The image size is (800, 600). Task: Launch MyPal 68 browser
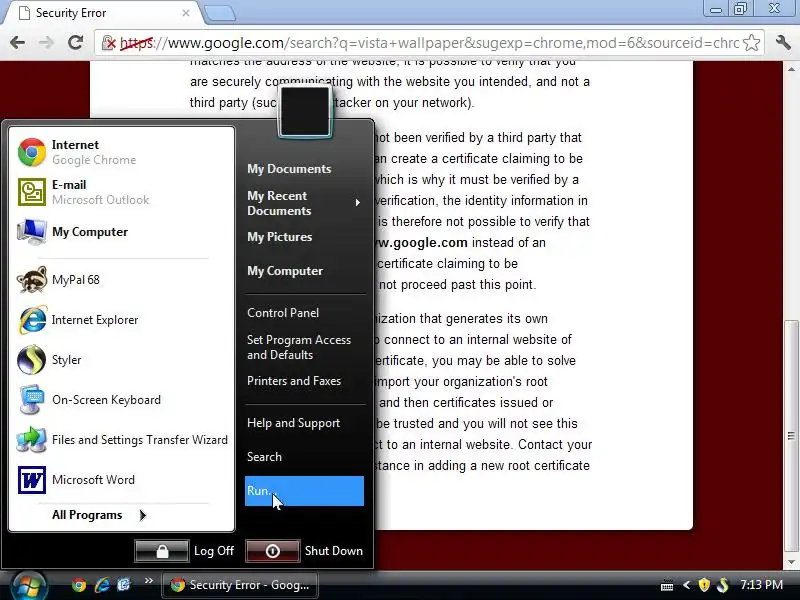(x=121, y=280)
